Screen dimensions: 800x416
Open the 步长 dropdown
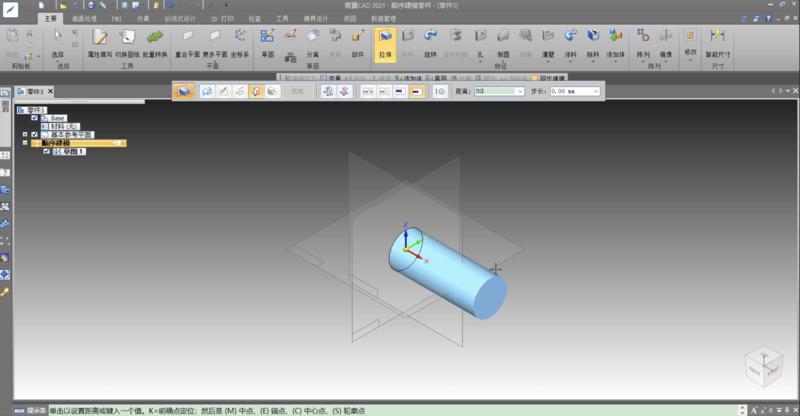pyautogui.click(x=596, y=91)
